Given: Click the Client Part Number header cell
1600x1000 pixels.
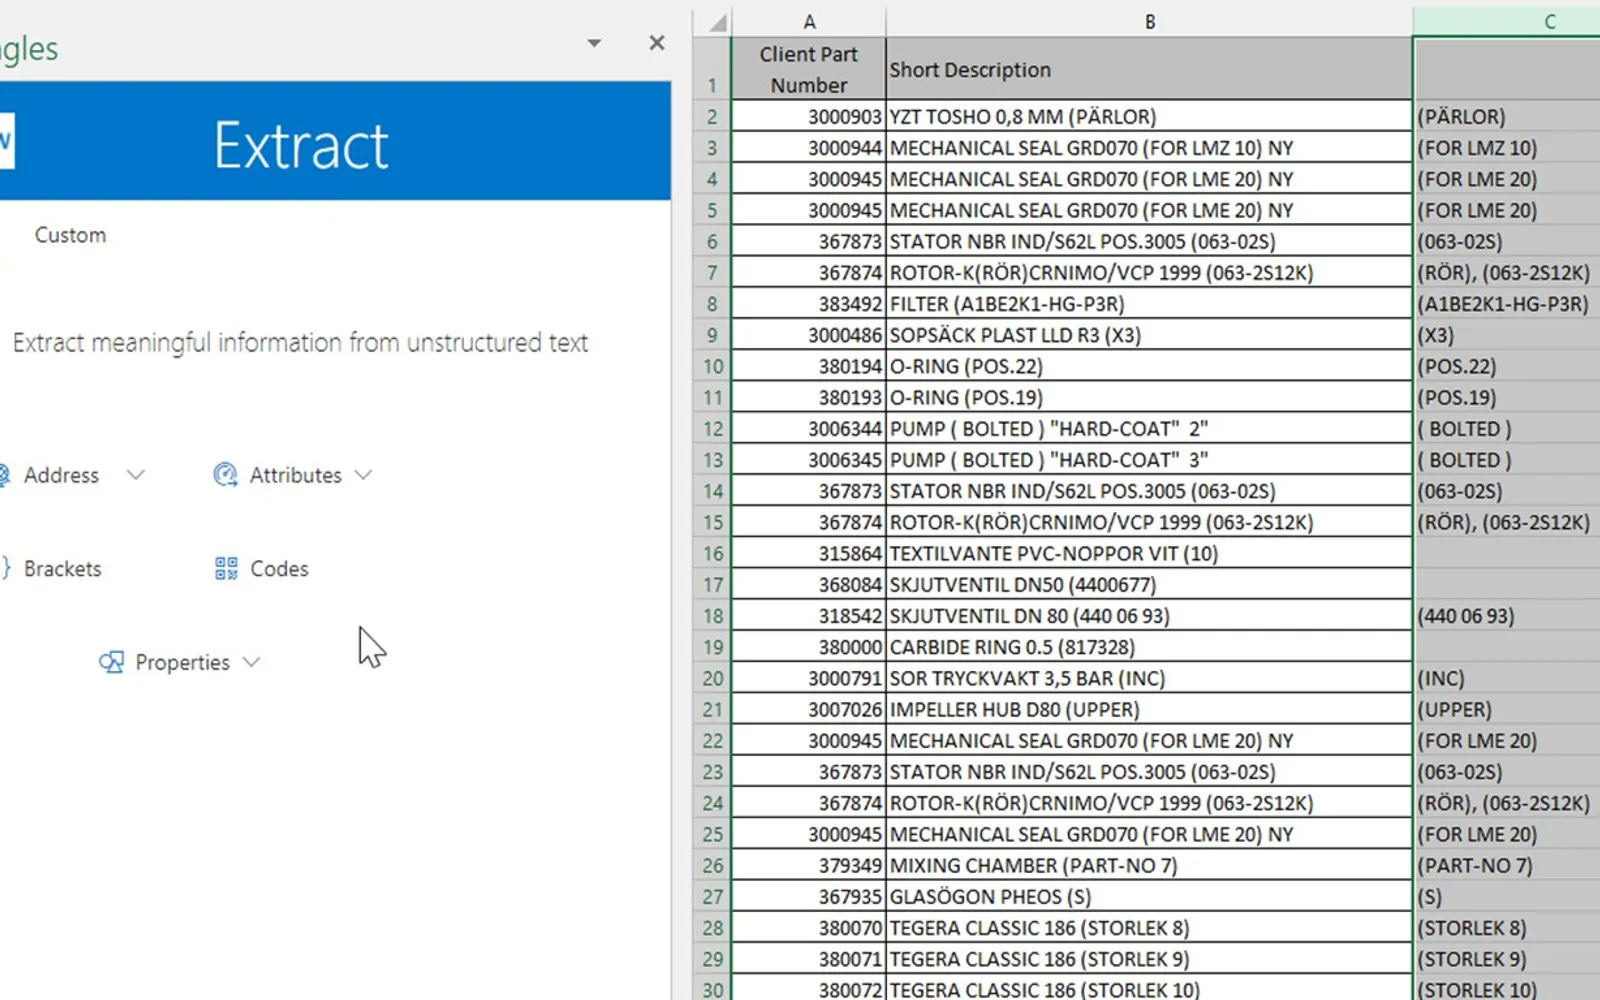Looking at the screenshot, I should [x=809, y=69].
